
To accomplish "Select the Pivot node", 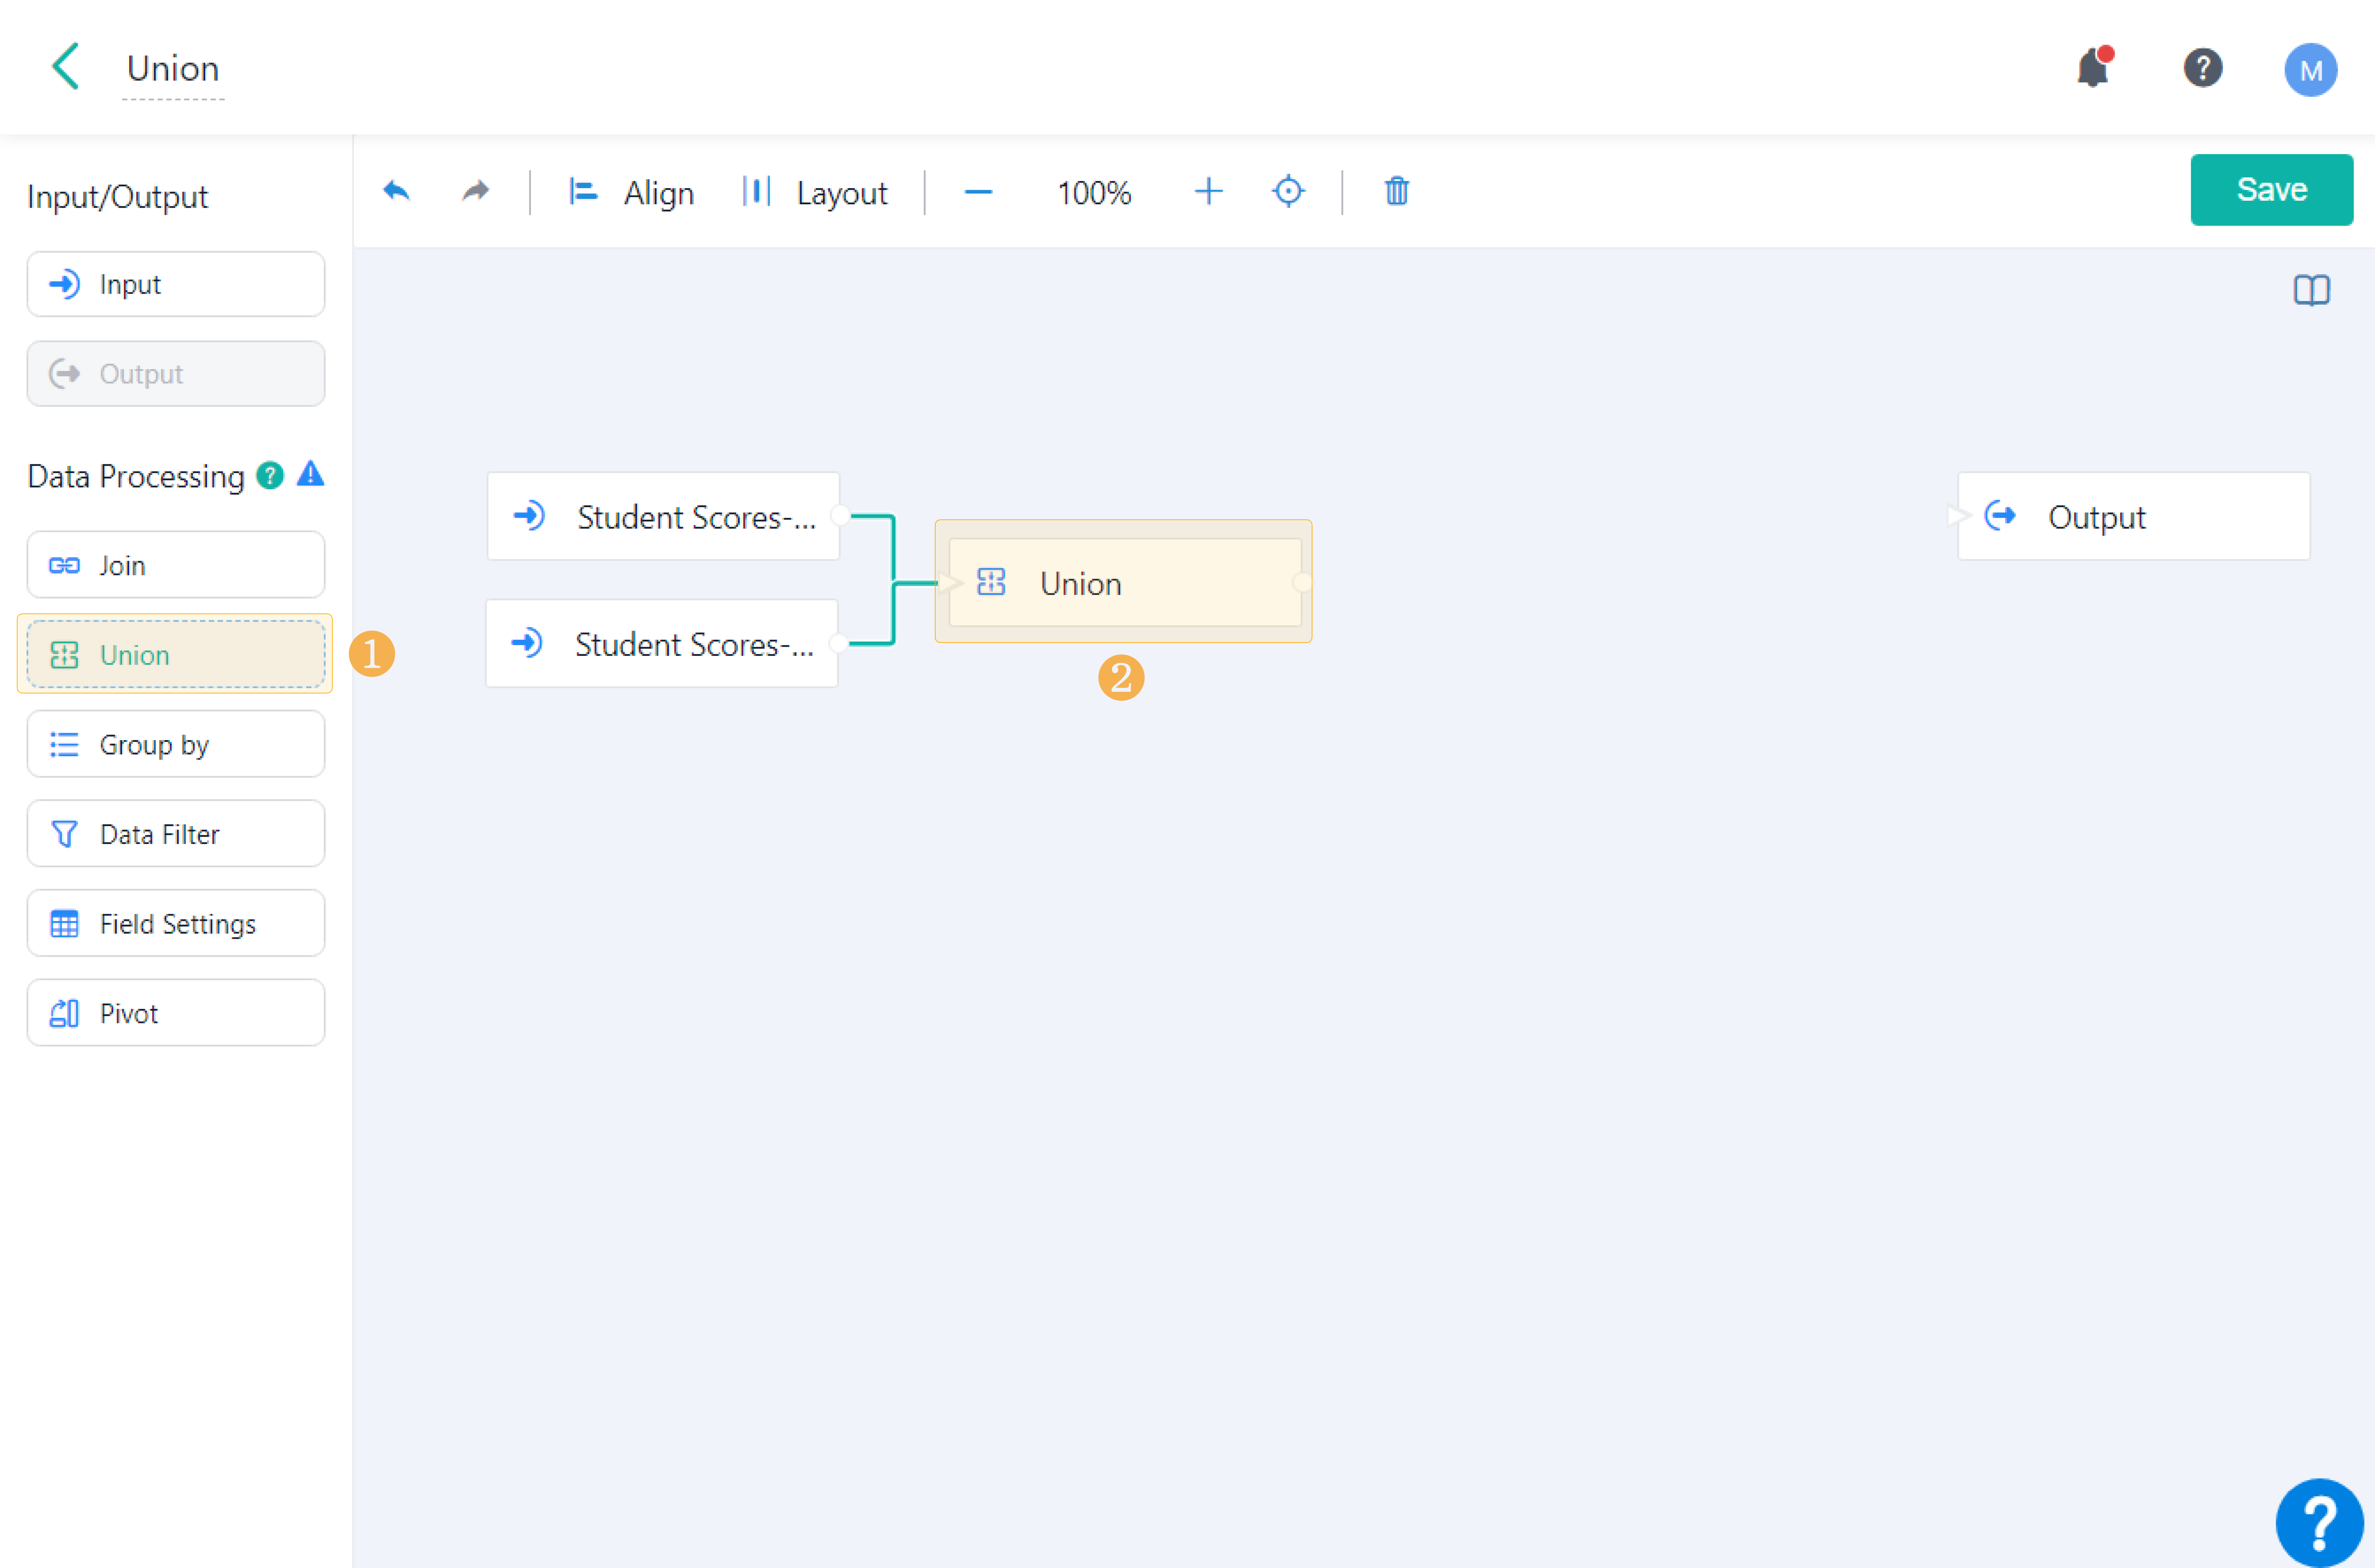I will pos(176,1013).
